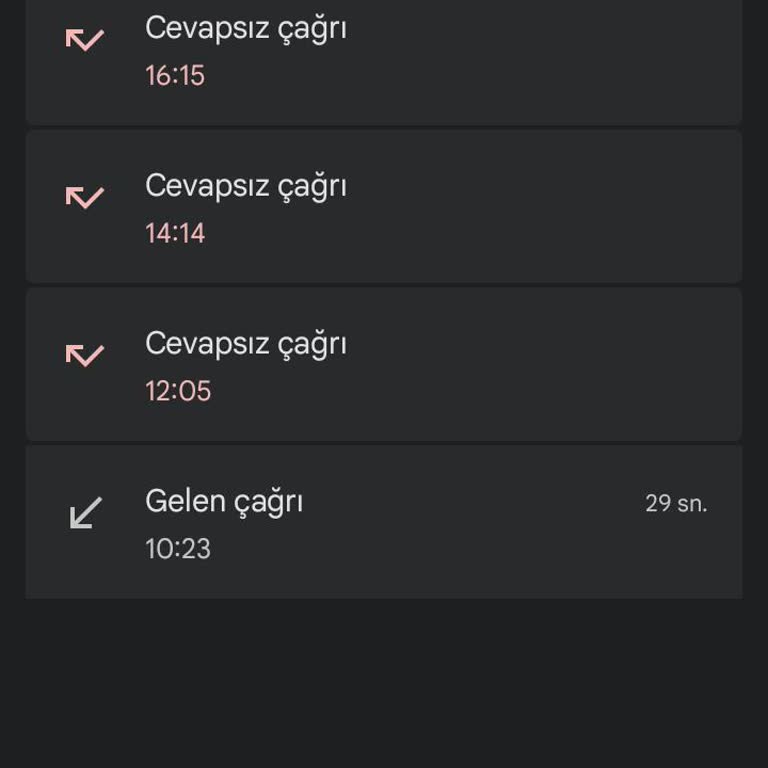768x768 pixels.
Task: Click the "Gelen çağrı" entry title
Action: click(224, 501)
